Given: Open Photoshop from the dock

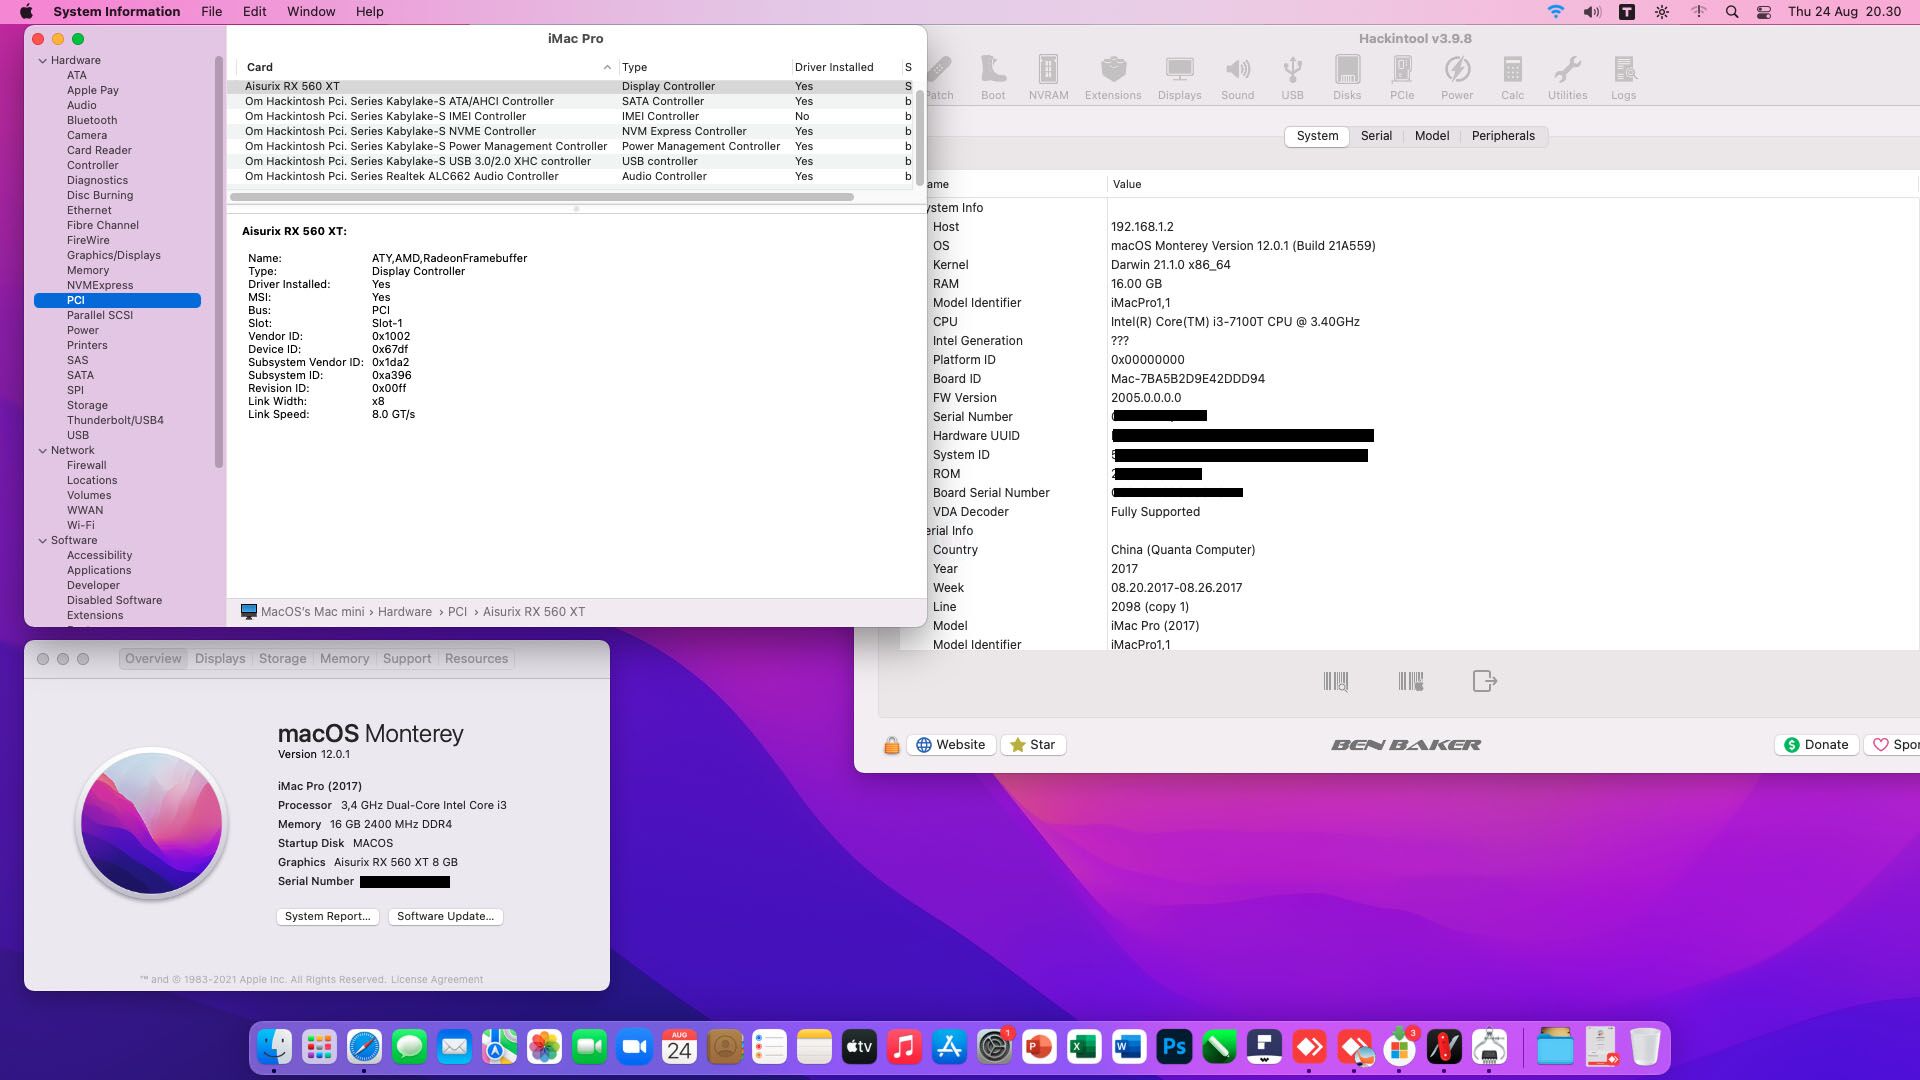Looking at the screenshot, I should (1174, 1047).
